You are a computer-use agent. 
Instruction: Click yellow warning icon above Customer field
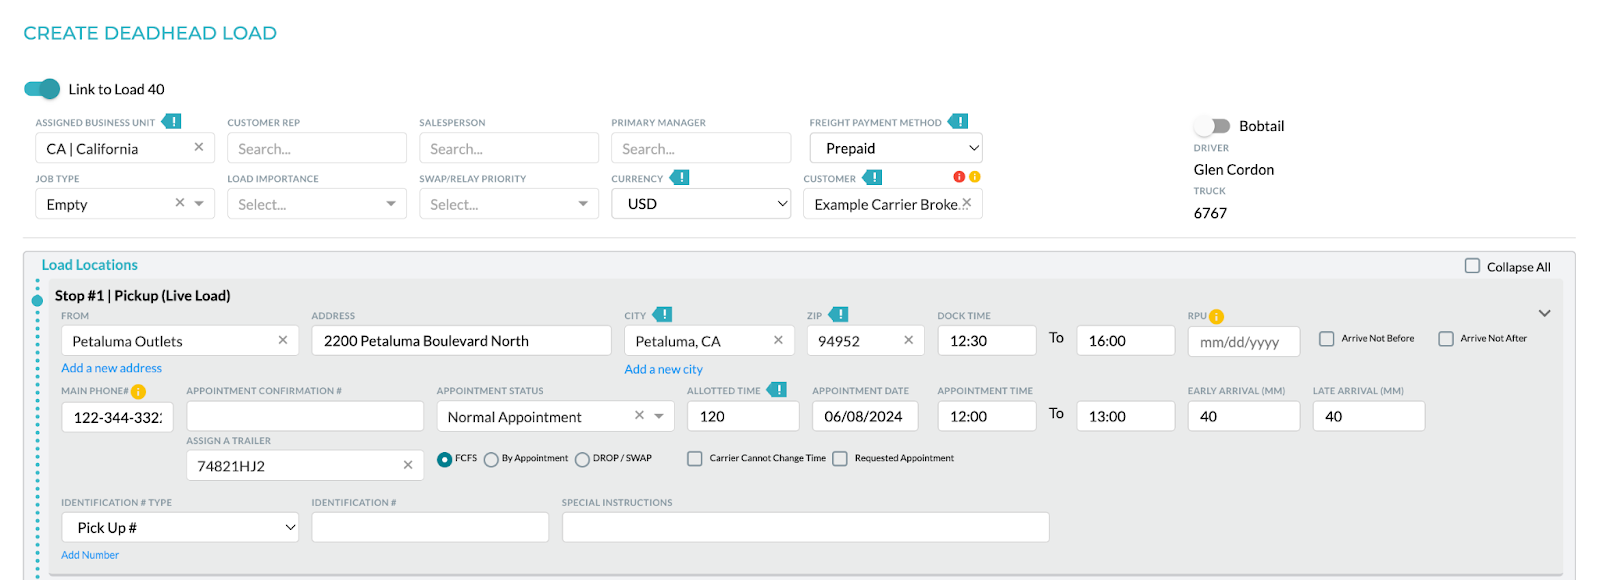pos(975,177)
